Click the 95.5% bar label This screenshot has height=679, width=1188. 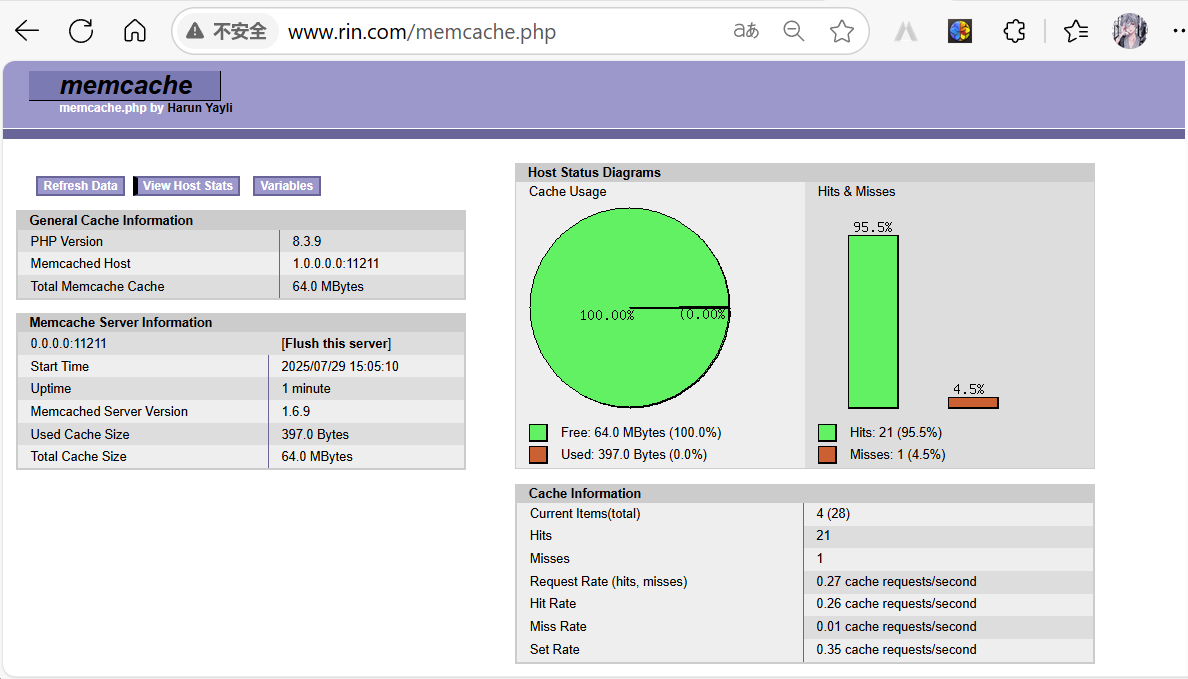pos(873,227)
